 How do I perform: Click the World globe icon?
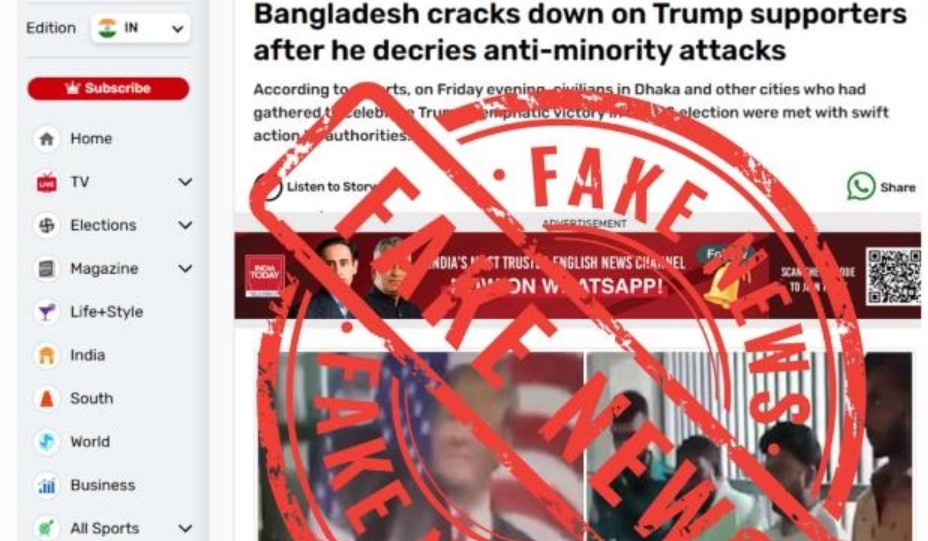pos(46,442)
